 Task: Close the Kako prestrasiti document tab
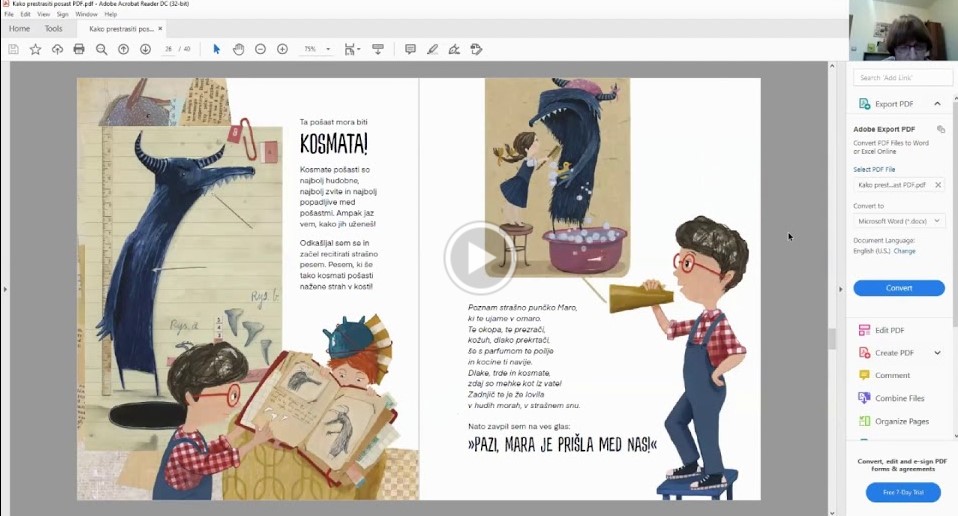[x=161, y=29]
